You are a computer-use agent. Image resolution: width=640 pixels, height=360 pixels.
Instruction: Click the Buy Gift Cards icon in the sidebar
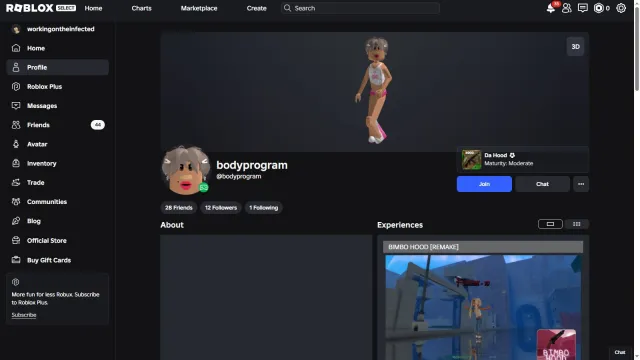click(16, 260)
